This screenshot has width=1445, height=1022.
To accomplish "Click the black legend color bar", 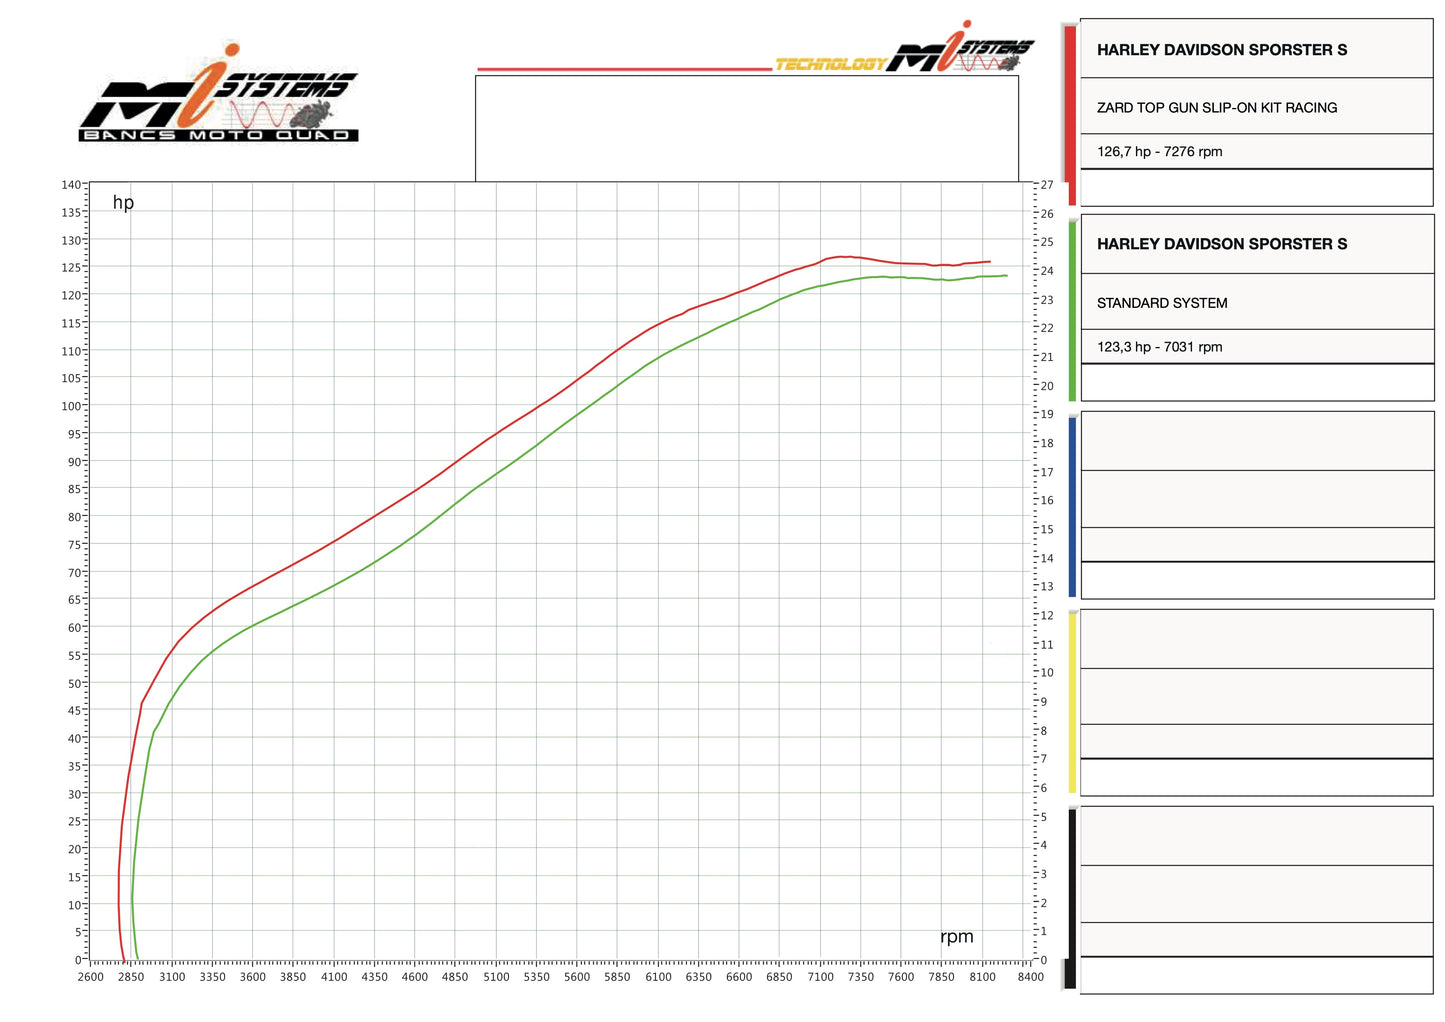I will tap(1072, 899).
